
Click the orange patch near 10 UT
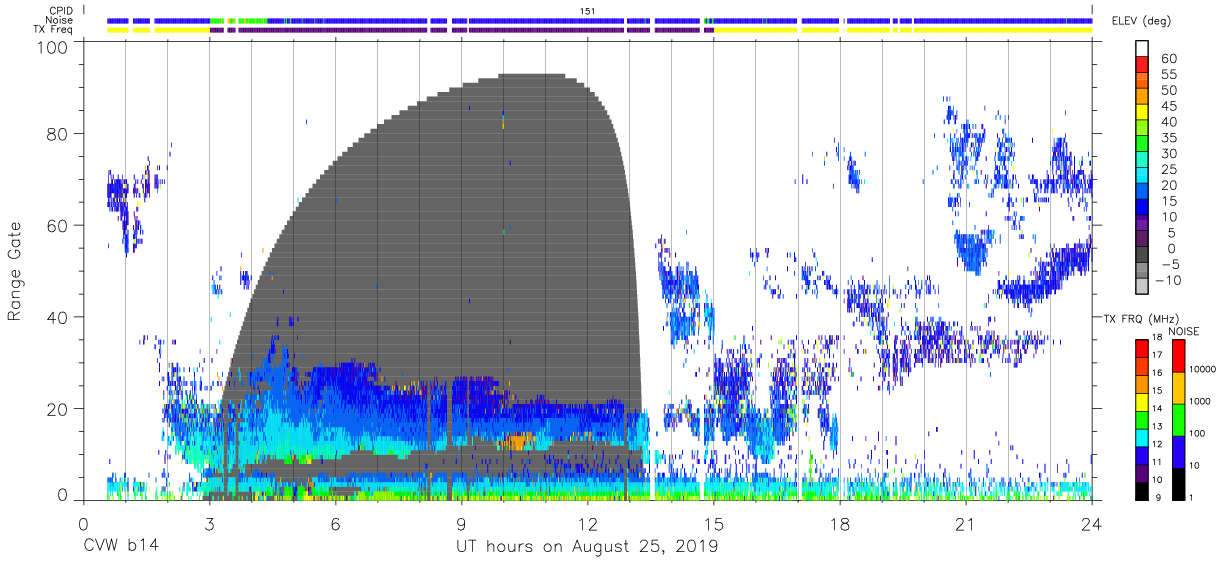517,440
